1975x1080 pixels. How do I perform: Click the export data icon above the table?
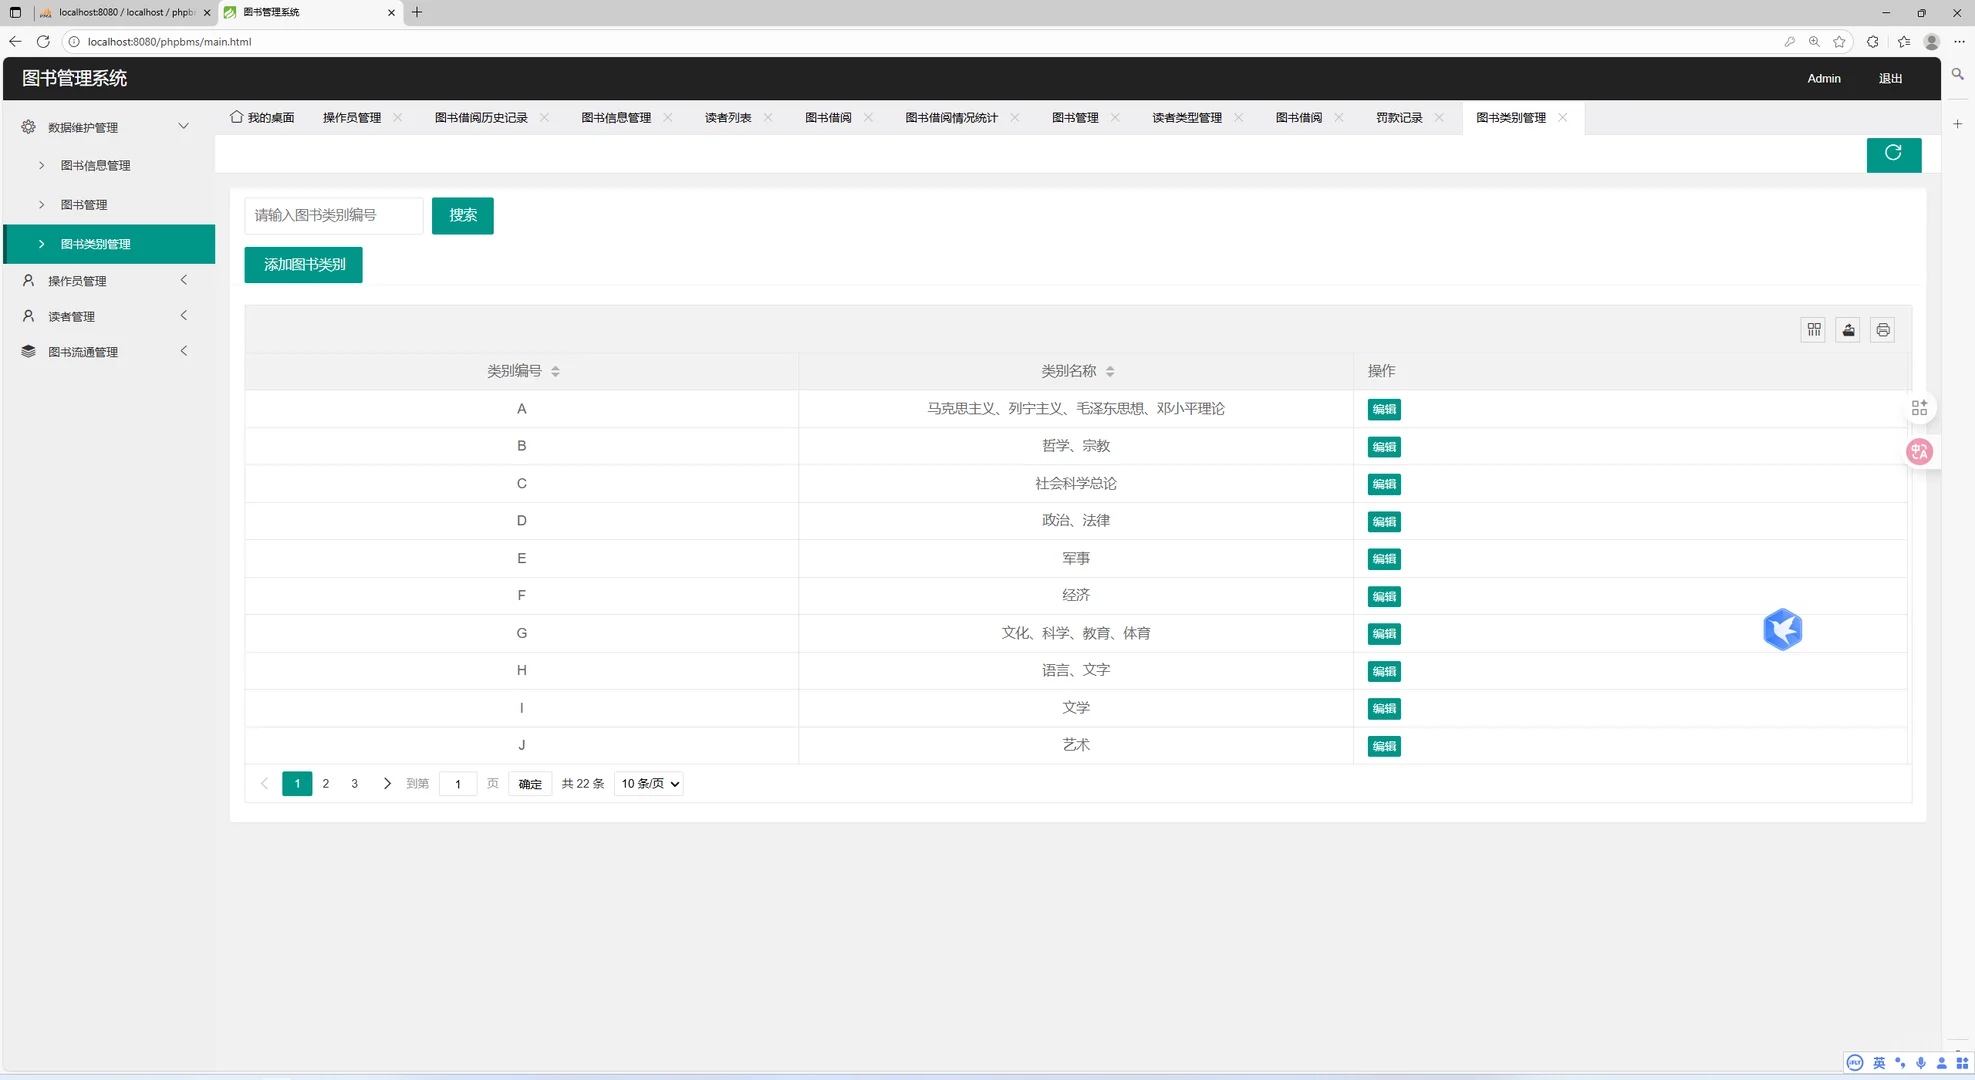tap(1847, 330)
